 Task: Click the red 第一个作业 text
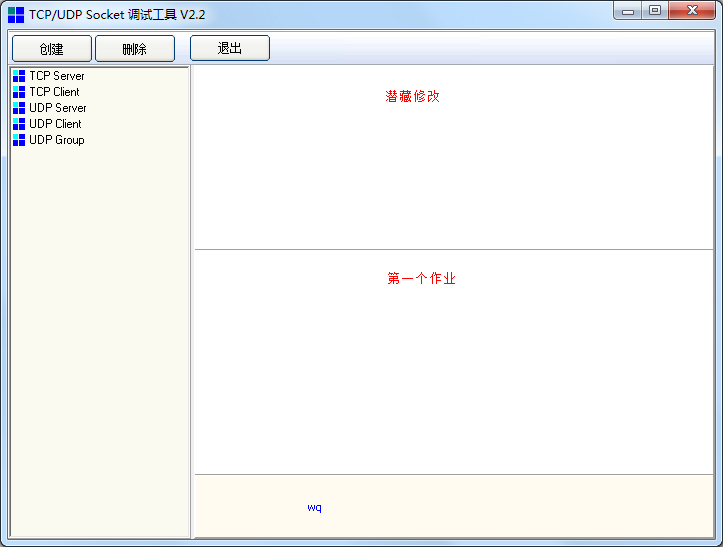(x=421, y=279)
